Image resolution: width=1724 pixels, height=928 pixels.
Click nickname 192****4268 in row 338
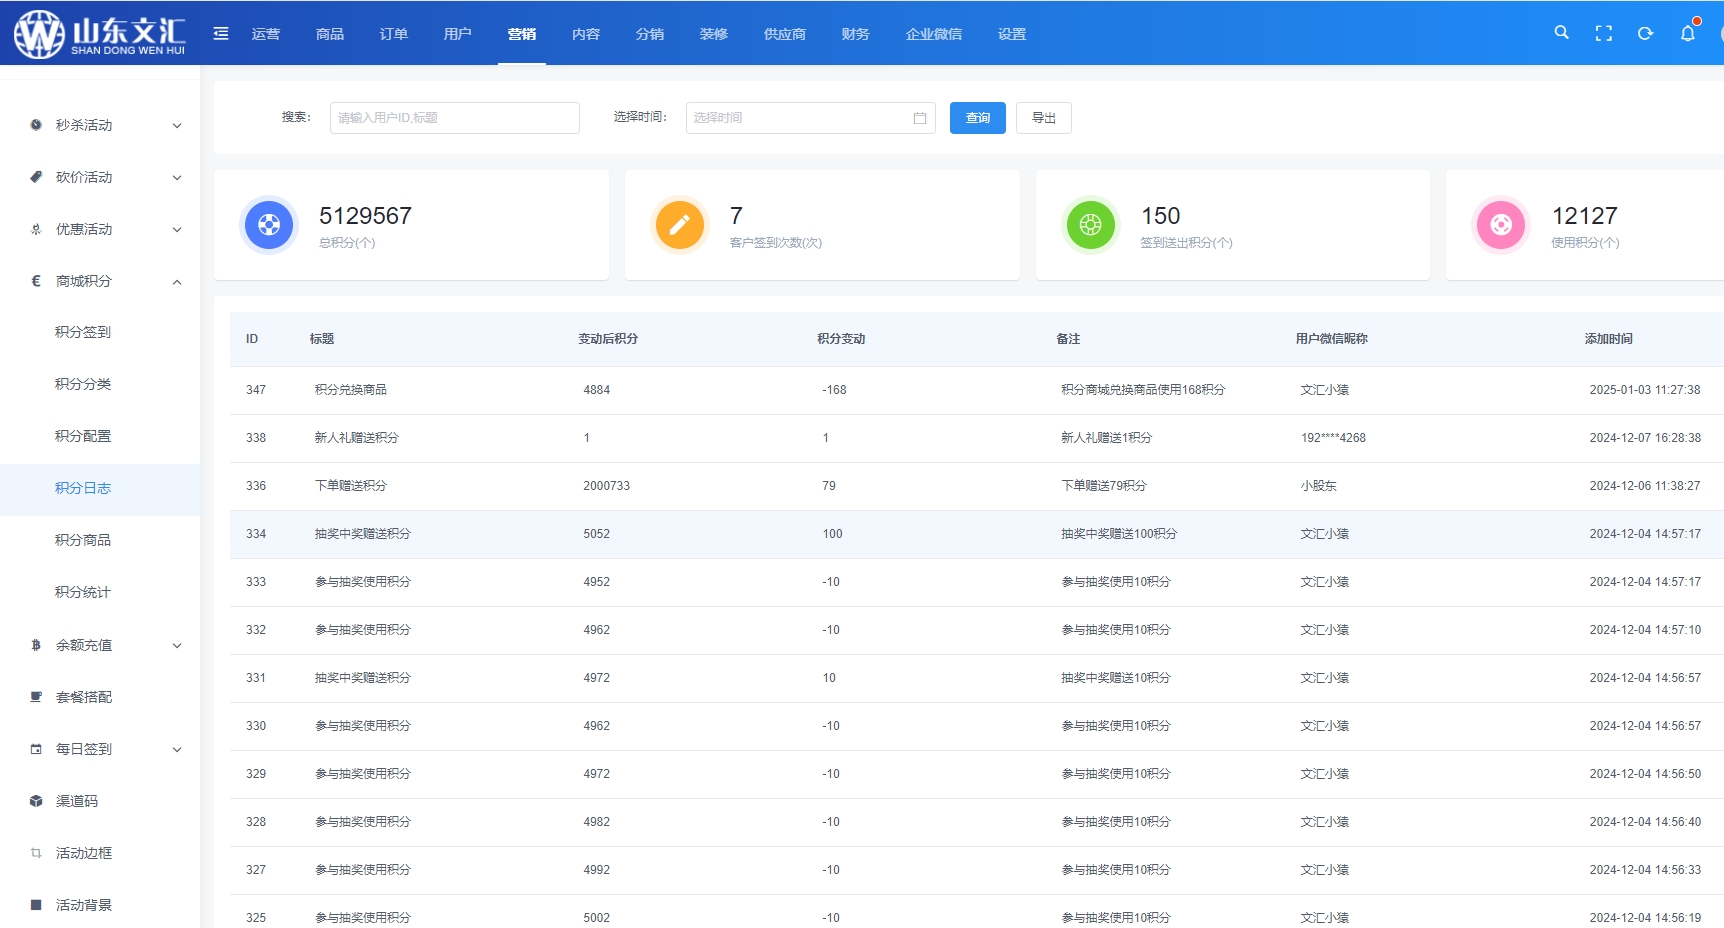(x=1333, y=438)
